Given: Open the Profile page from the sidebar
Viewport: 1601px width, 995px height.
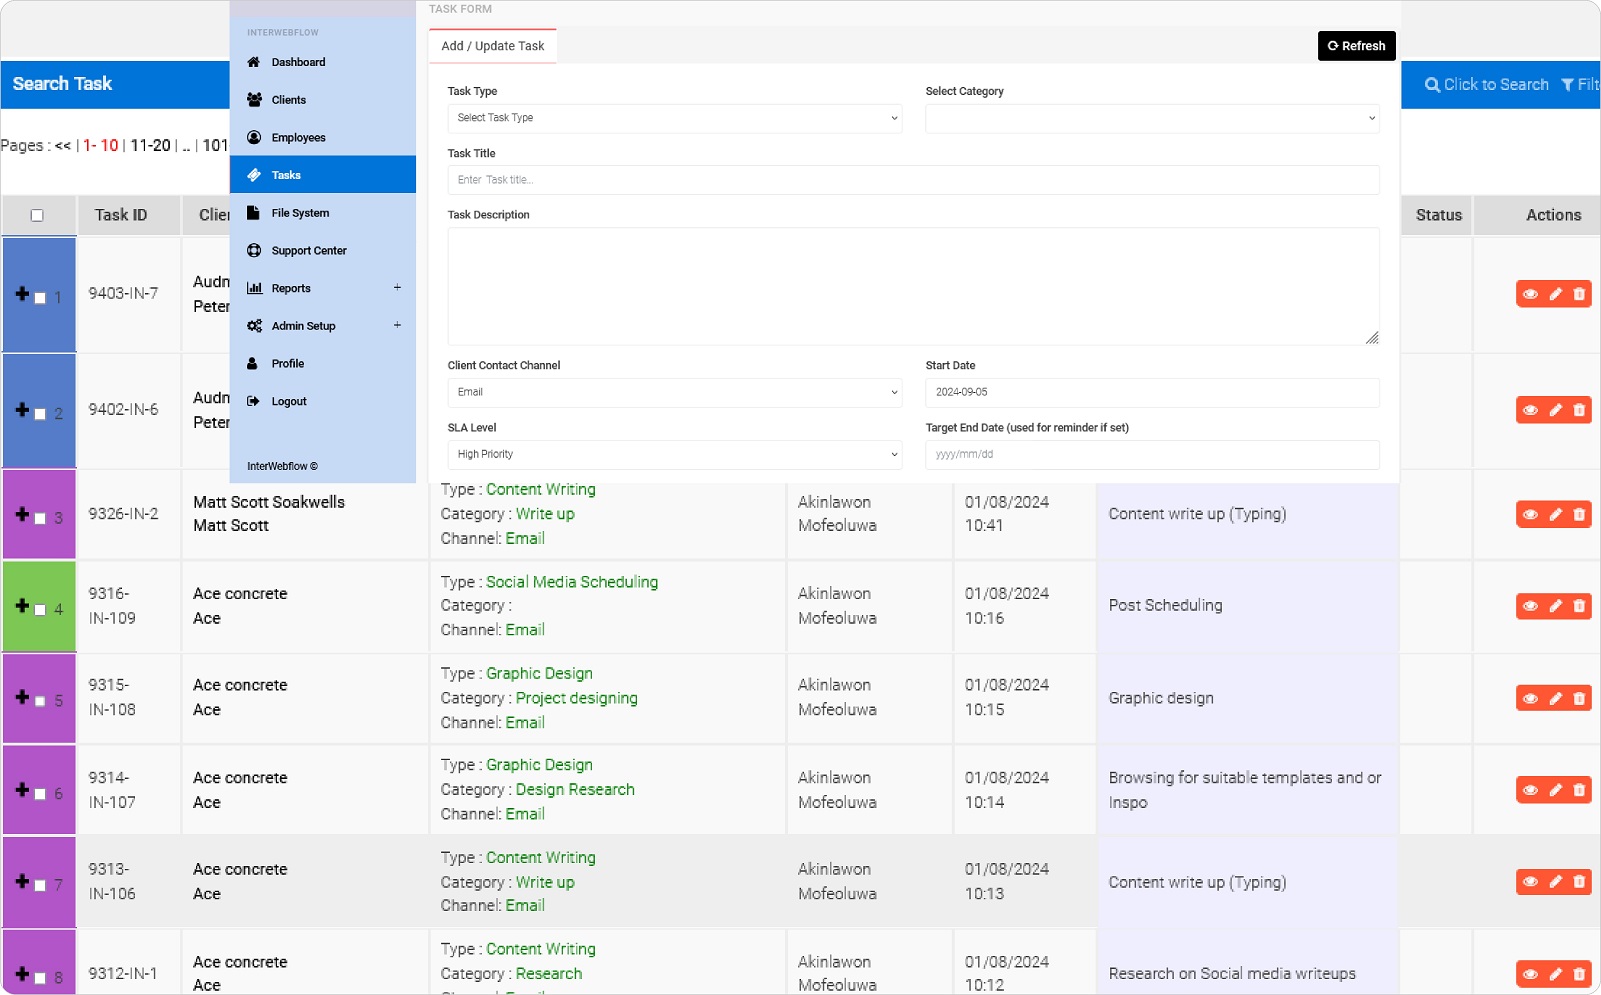Looking at the screenshot, I should point(287,363).
